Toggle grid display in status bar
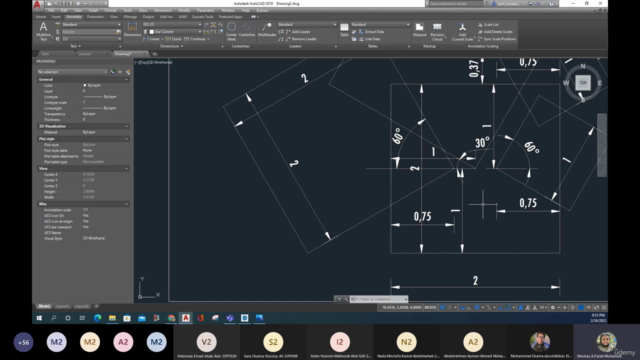Image resolution: width=640 pixels, height=360 pixels. tap(442, 308)
